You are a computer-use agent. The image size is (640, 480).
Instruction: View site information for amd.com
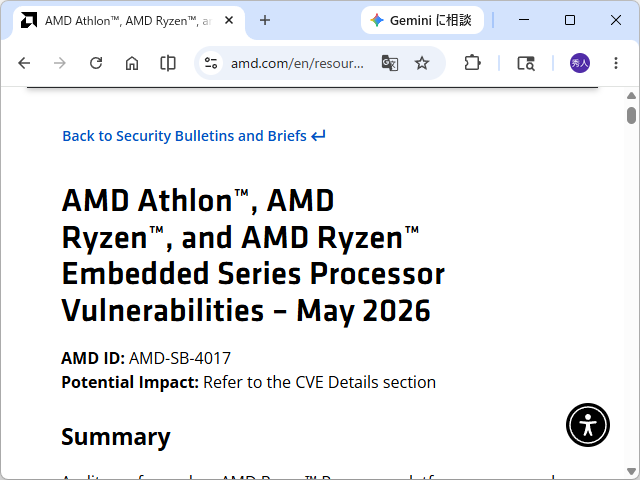(x=211, y=63)
